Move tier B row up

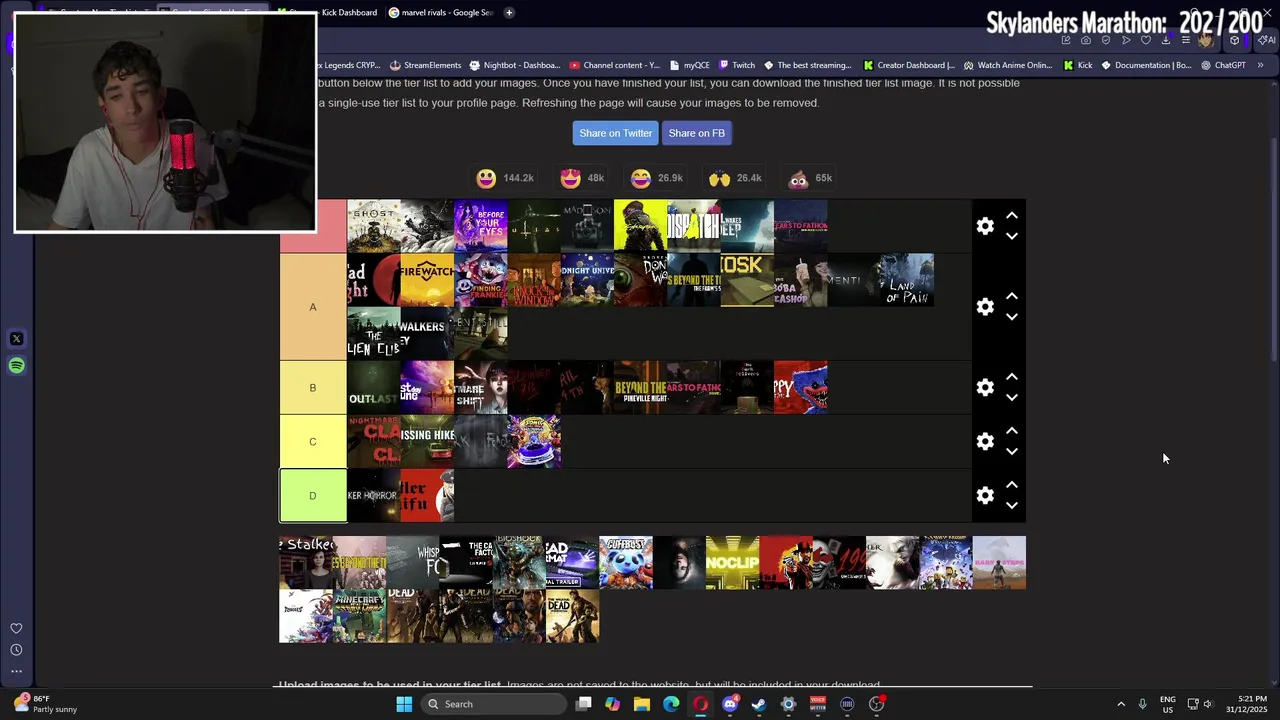tap(1012, 377)
